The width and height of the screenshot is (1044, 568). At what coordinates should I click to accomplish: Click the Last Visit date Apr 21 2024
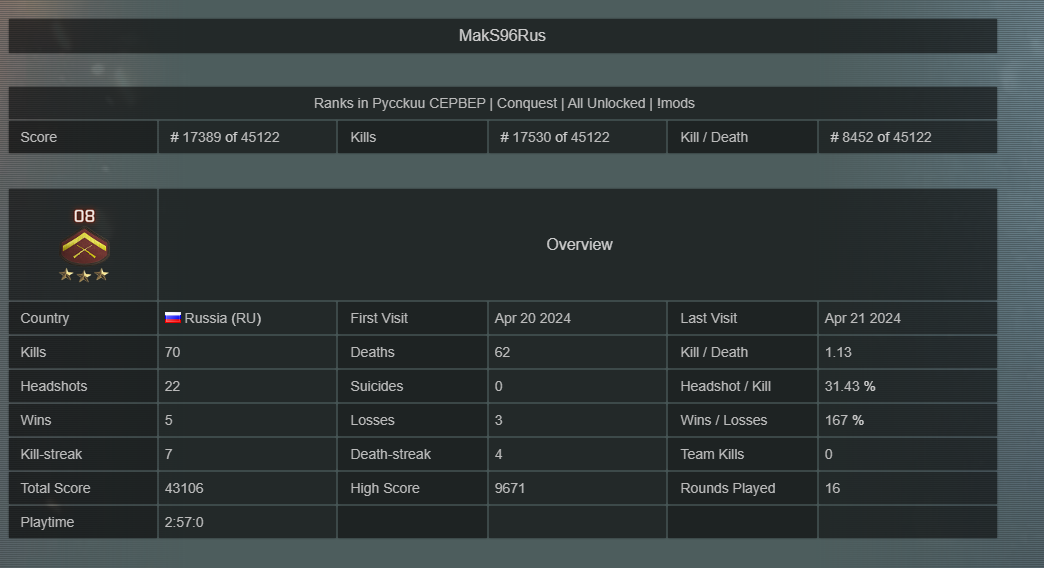click(x=863, y=318)
